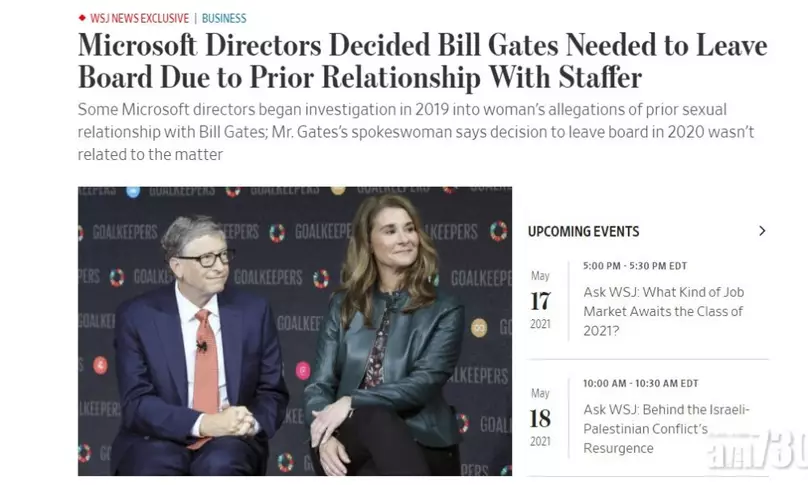Click the 5:00 PM - 5:30 PM EDT time
This screenshot has width=808, height=485.
[635, 266]
